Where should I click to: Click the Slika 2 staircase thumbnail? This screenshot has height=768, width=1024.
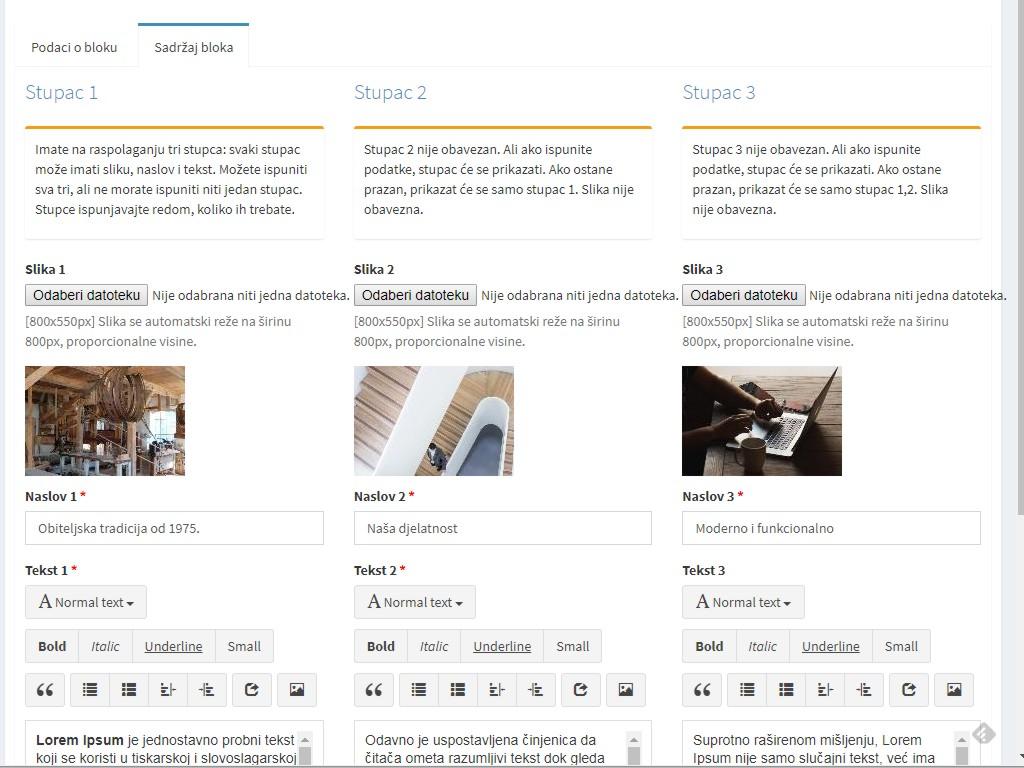pyautogui.click(x=433, y=421)
